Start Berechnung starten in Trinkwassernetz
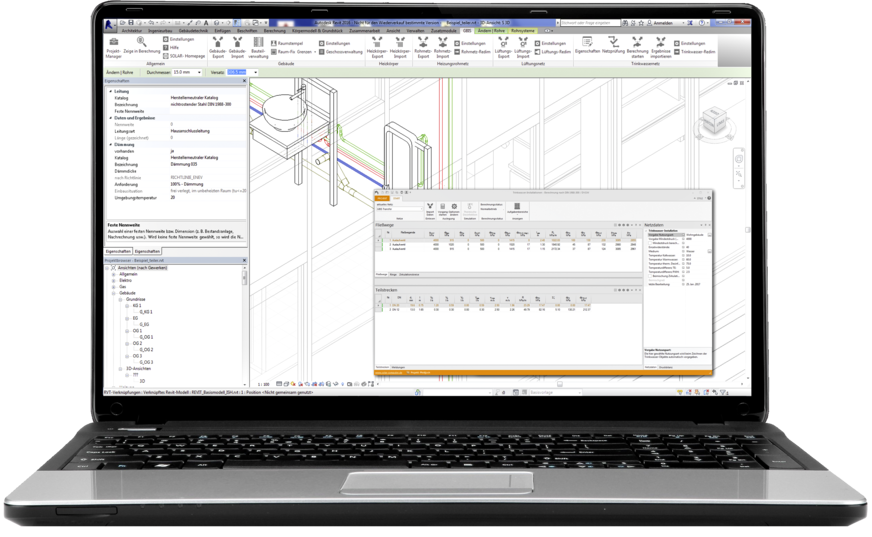The image size is (872, 537). tap(637, 45)
